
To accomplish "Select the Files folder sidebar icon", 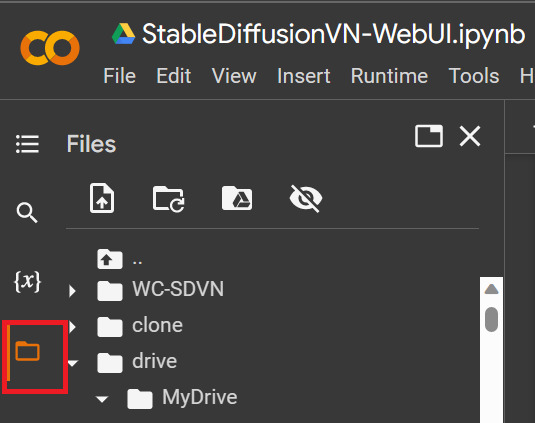I will [x=28, y=351].
